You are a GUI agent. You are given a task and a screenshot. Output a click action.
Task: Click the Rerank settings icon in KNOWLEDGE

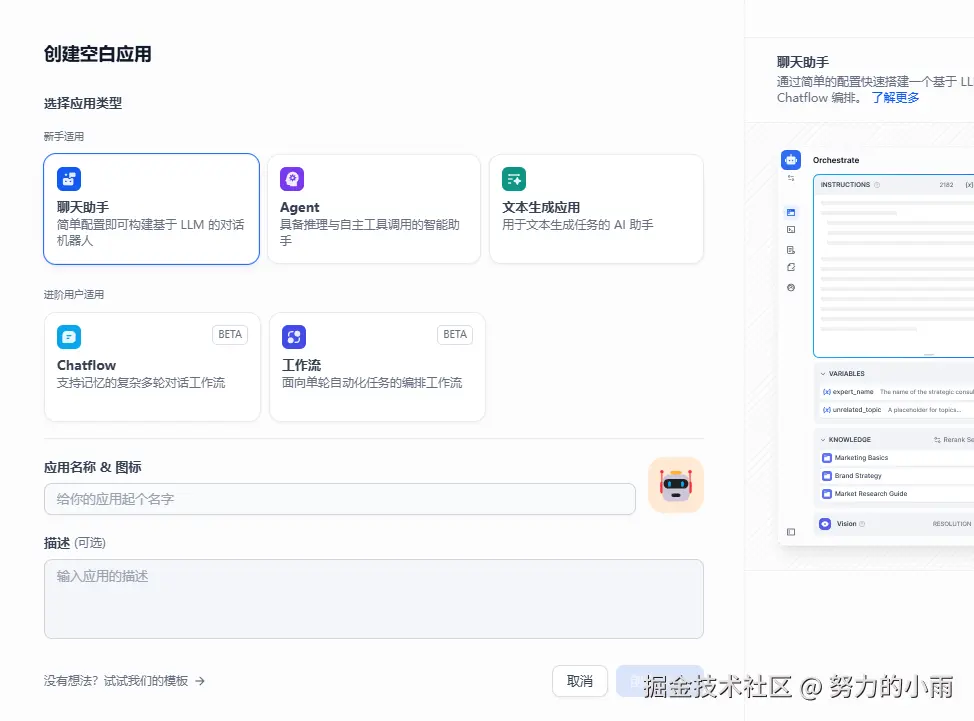click(x=937, y=440)
